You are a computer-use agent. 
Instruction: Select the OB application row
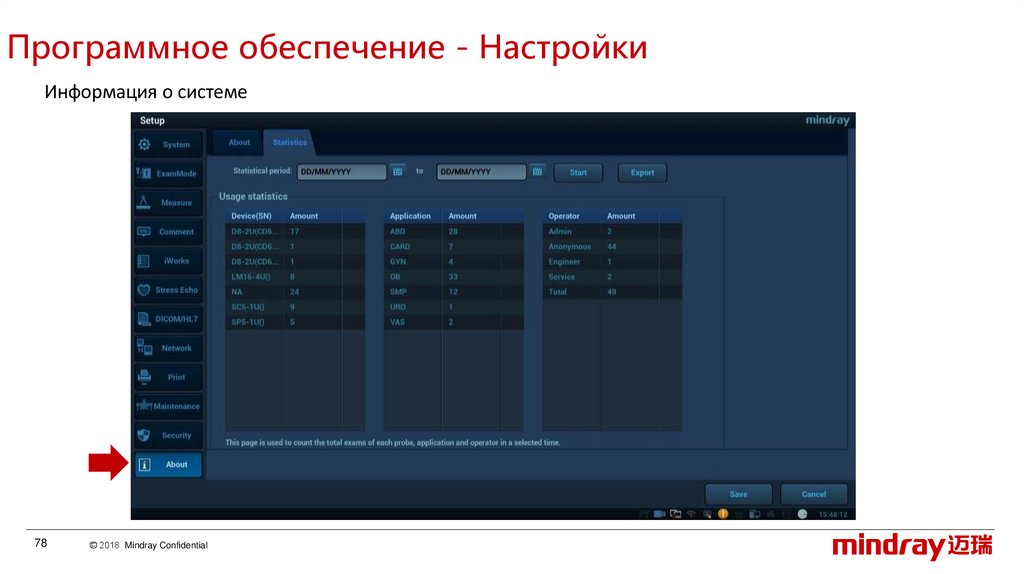(x=454, y=277)
